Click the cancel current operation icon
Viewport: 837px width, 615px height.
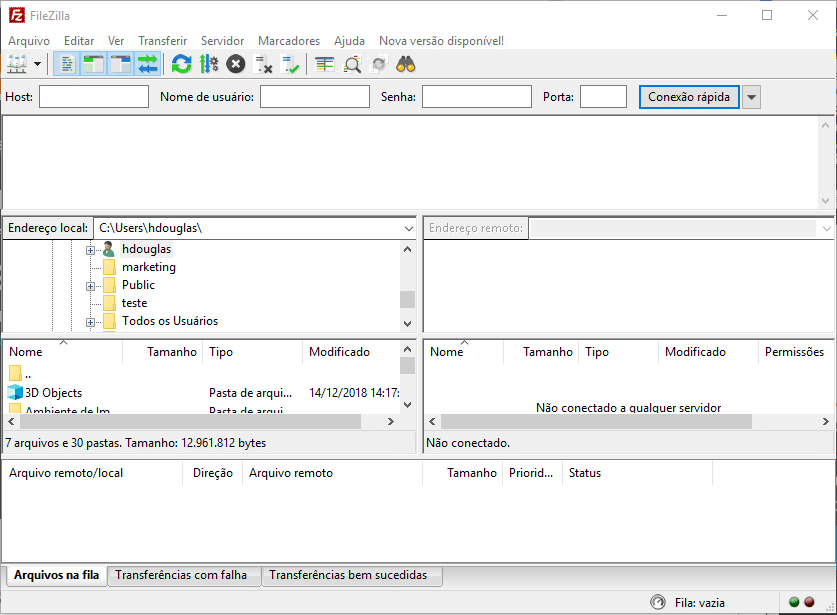pos(236,65)
